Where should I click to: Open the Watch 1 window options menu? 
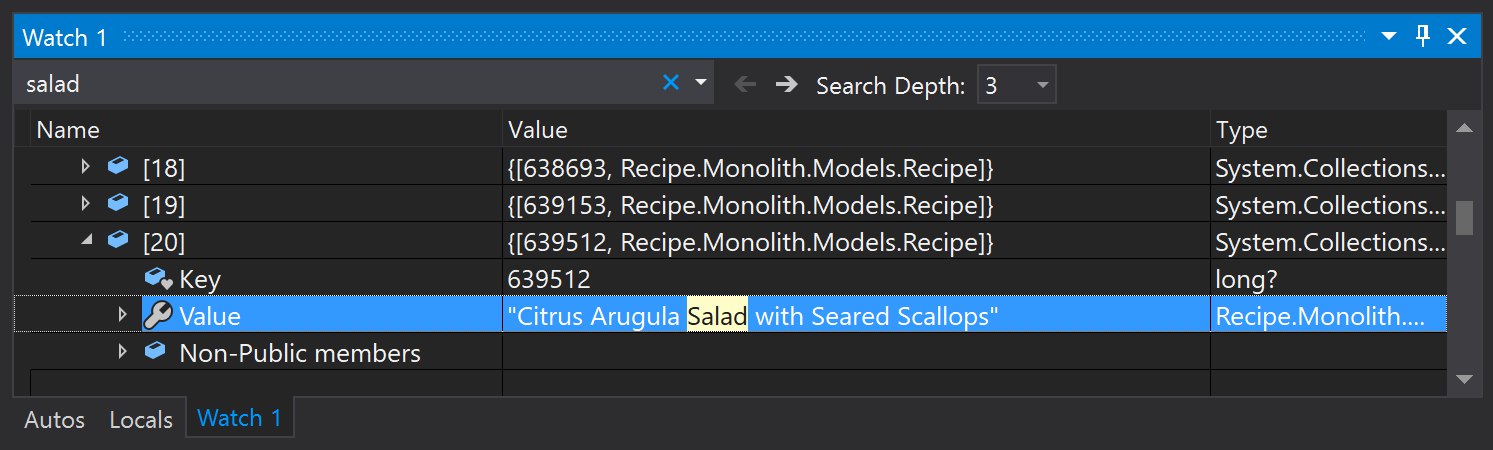point(1389,37)
